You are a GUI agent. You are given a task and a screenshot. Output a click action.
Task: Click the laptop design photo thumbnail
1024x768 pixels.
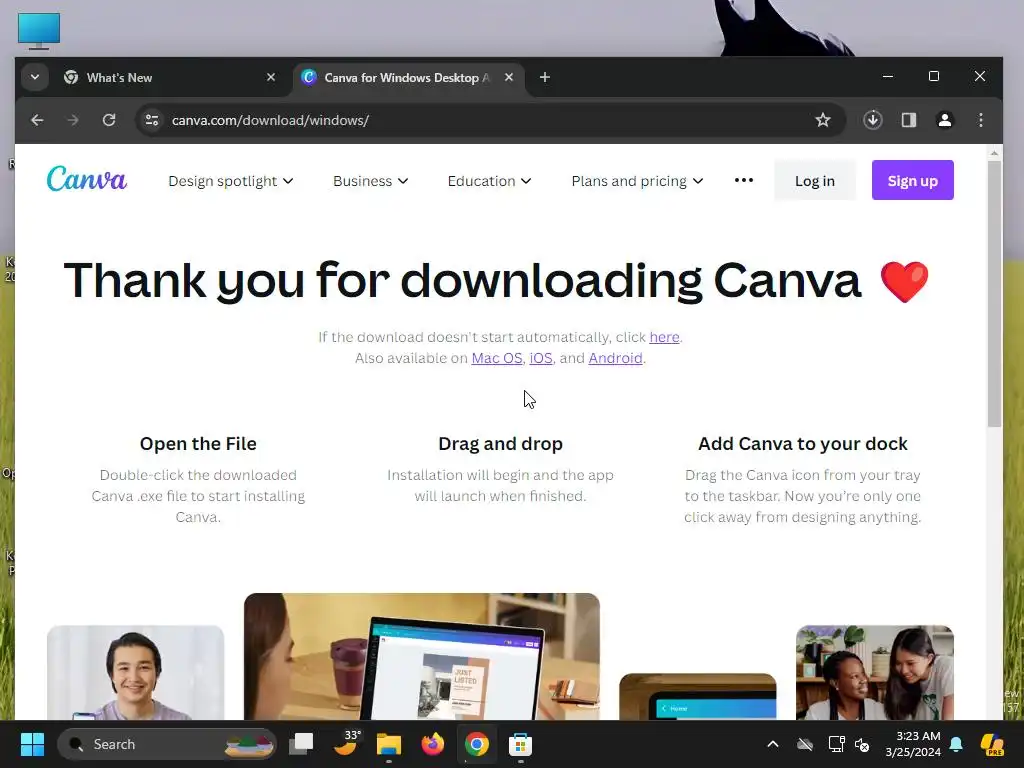(421, 656)
